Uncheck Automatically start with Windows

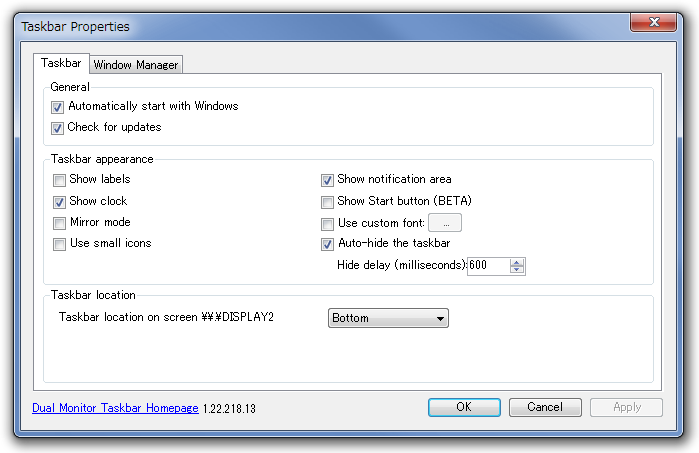pyautogui.click(x=57, y=107)
